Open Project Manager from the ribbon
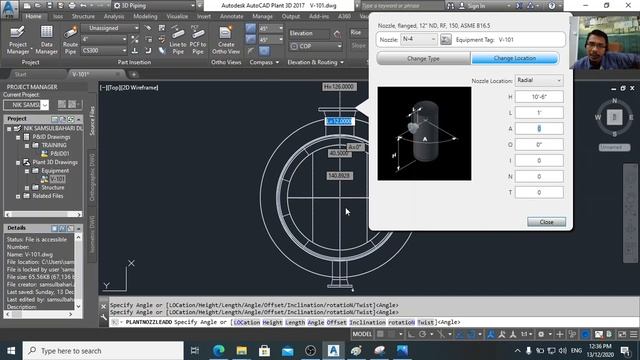640x360 pixels. pos(18,40)
